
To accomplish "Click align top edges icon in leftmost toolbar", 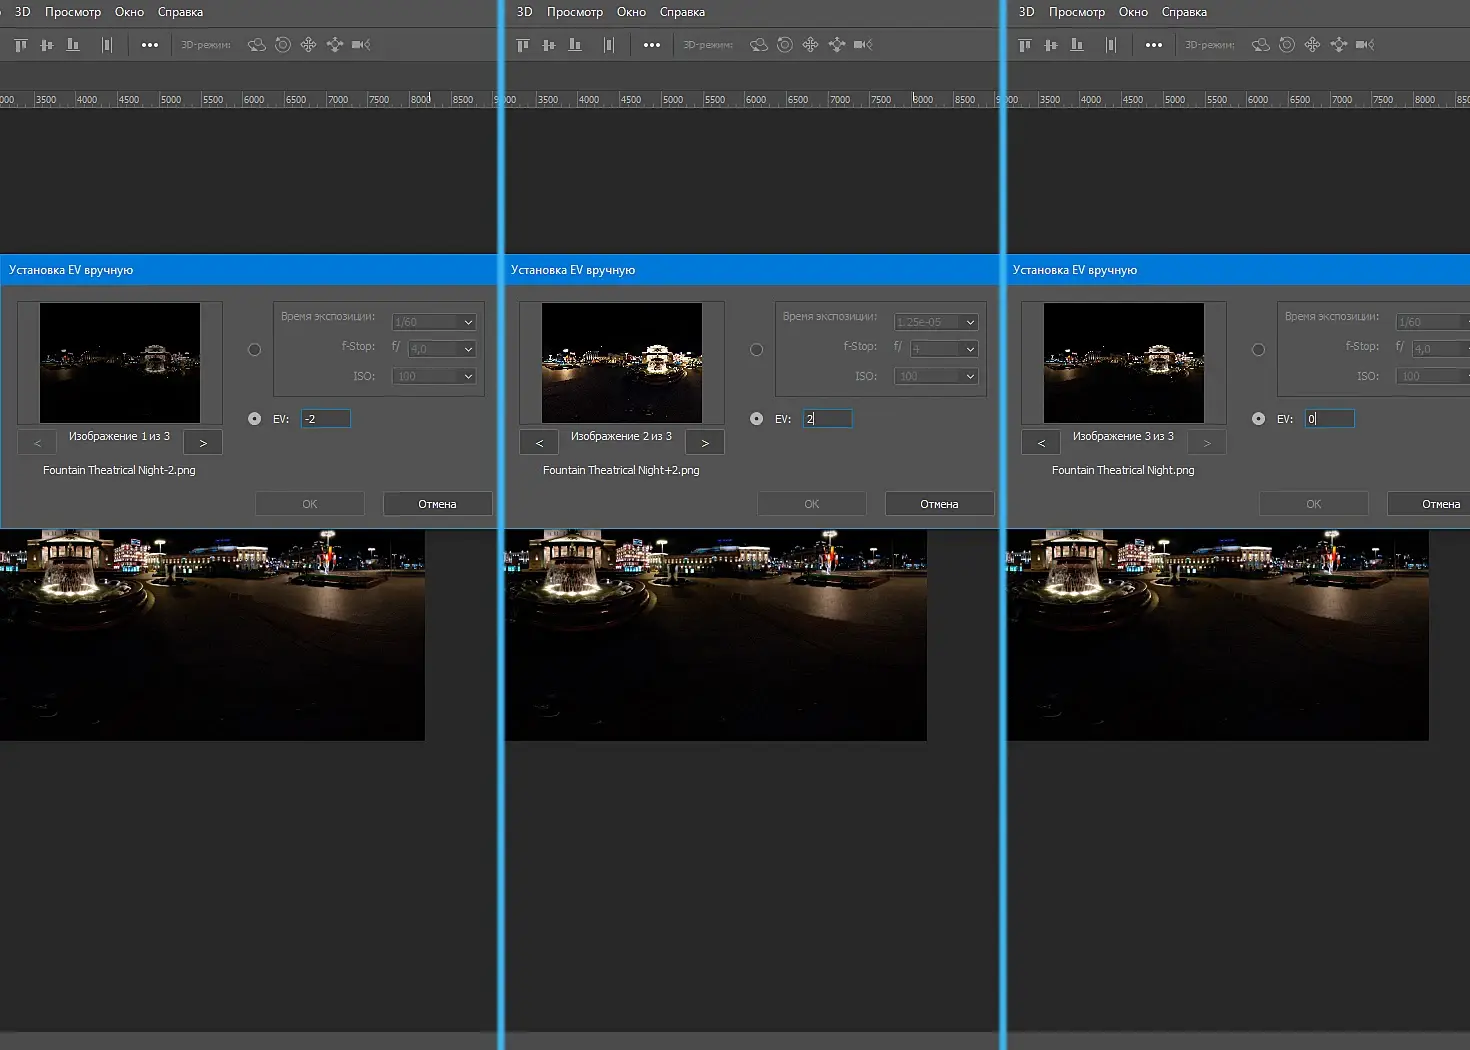I will click(x=21, y=45).
